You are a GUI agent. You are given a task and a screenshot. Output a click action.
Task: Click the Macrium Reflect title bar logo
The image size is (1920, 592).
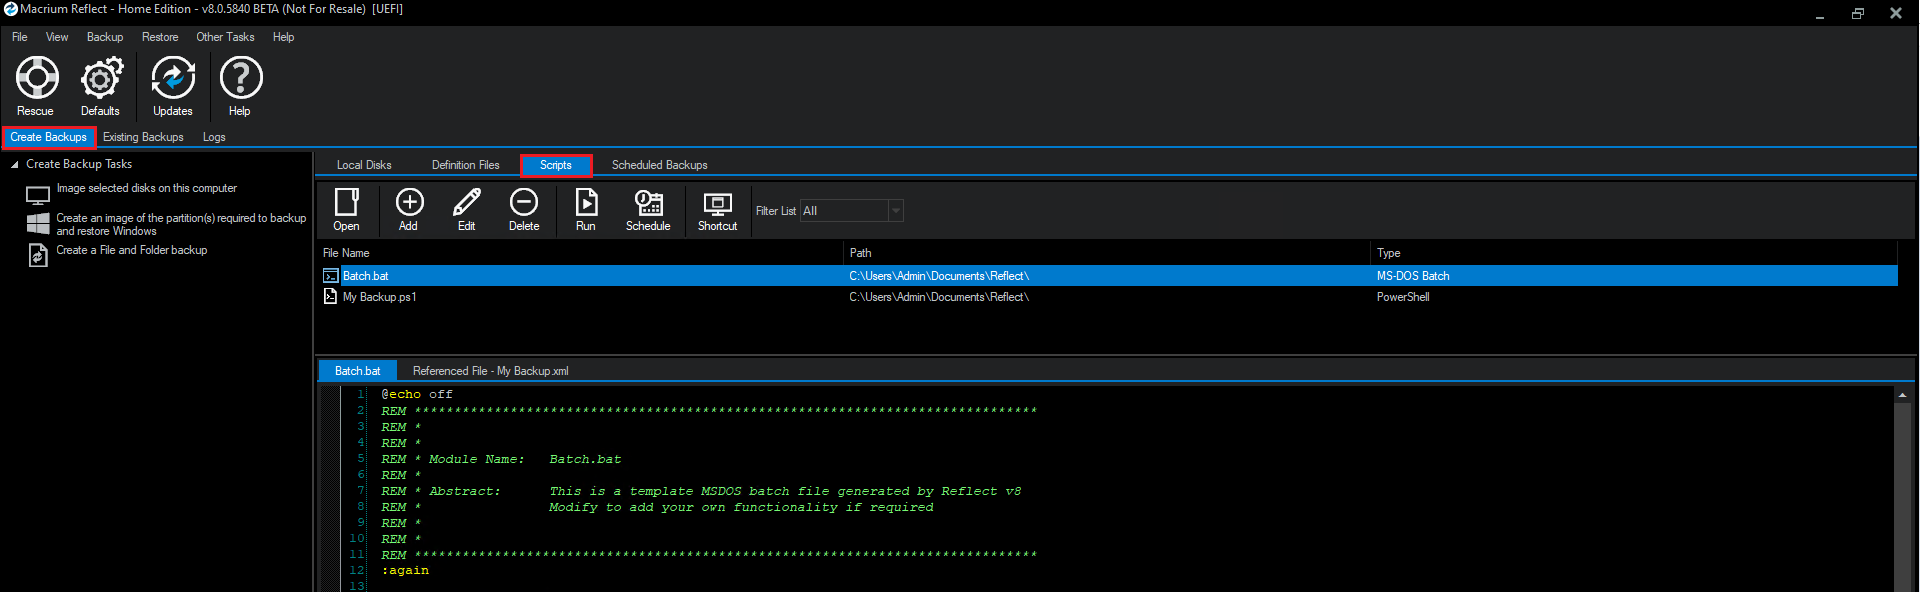10,9
